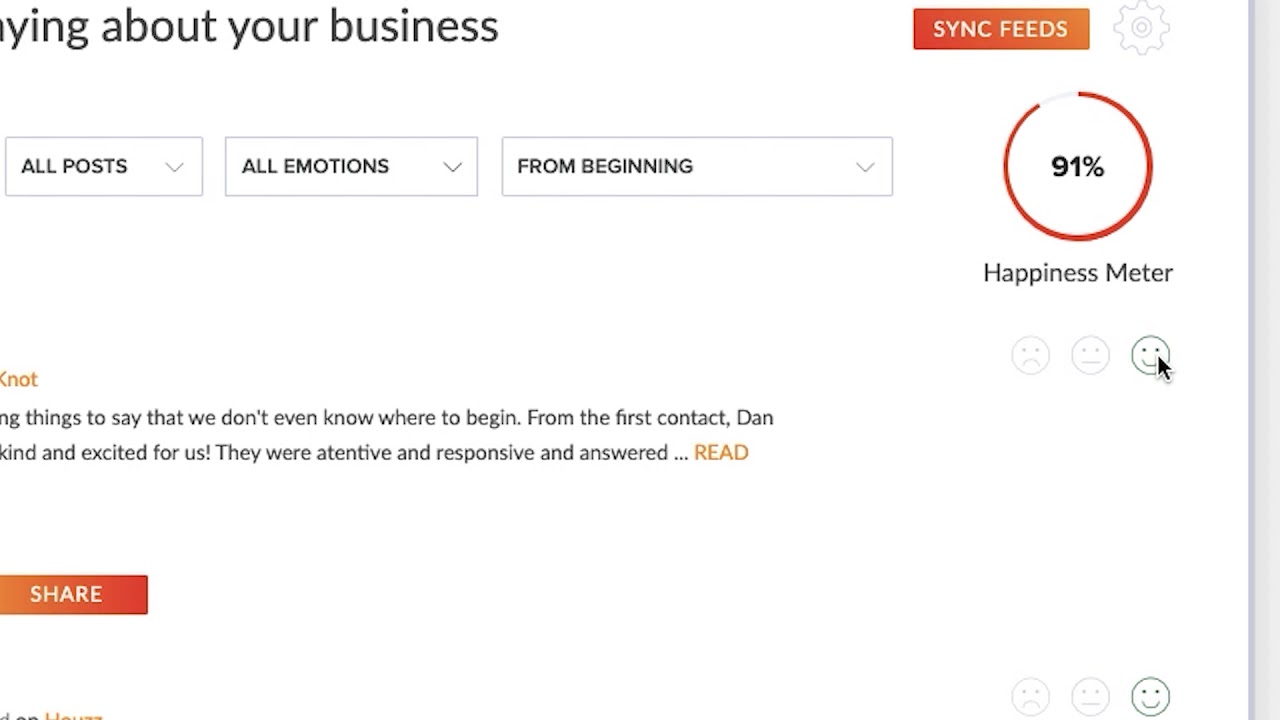Click sad face on the Houzz review

coord(1030,696)
